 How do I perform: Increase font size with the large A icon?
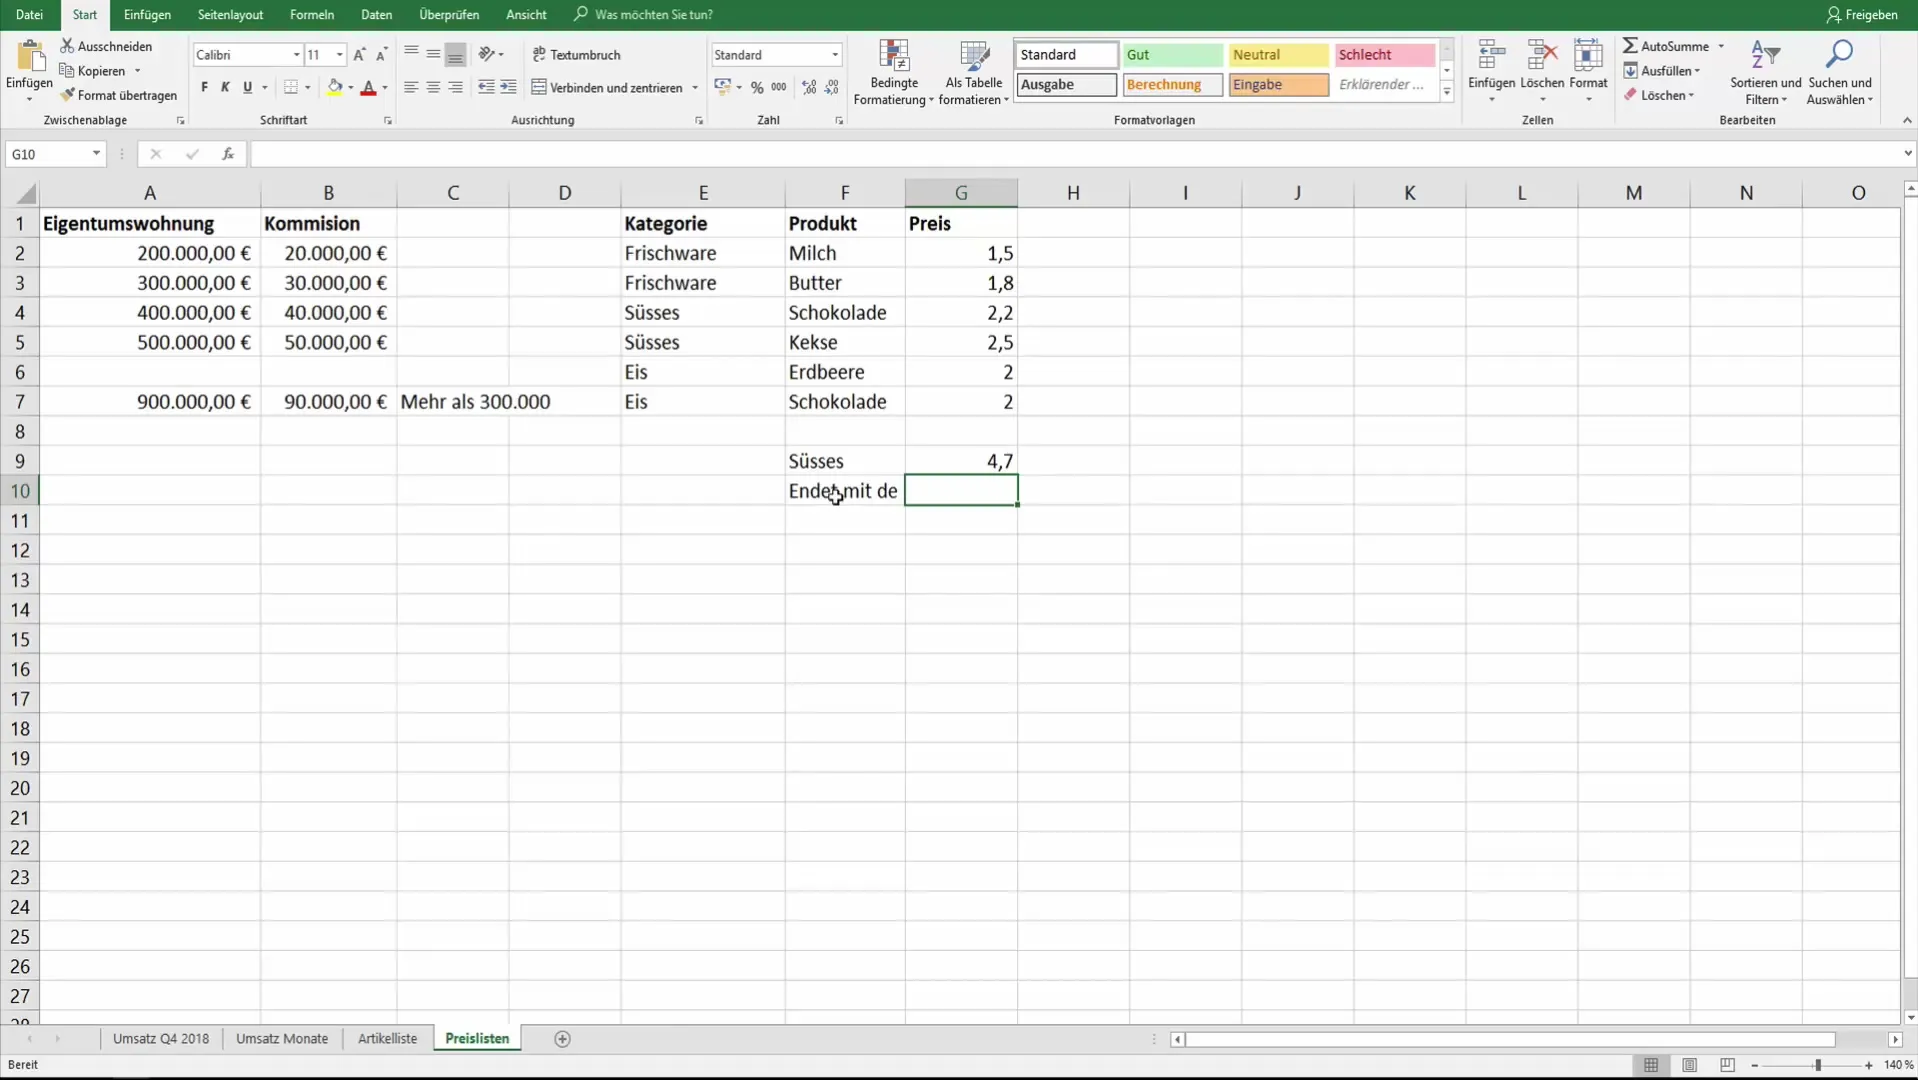(359, 55)
